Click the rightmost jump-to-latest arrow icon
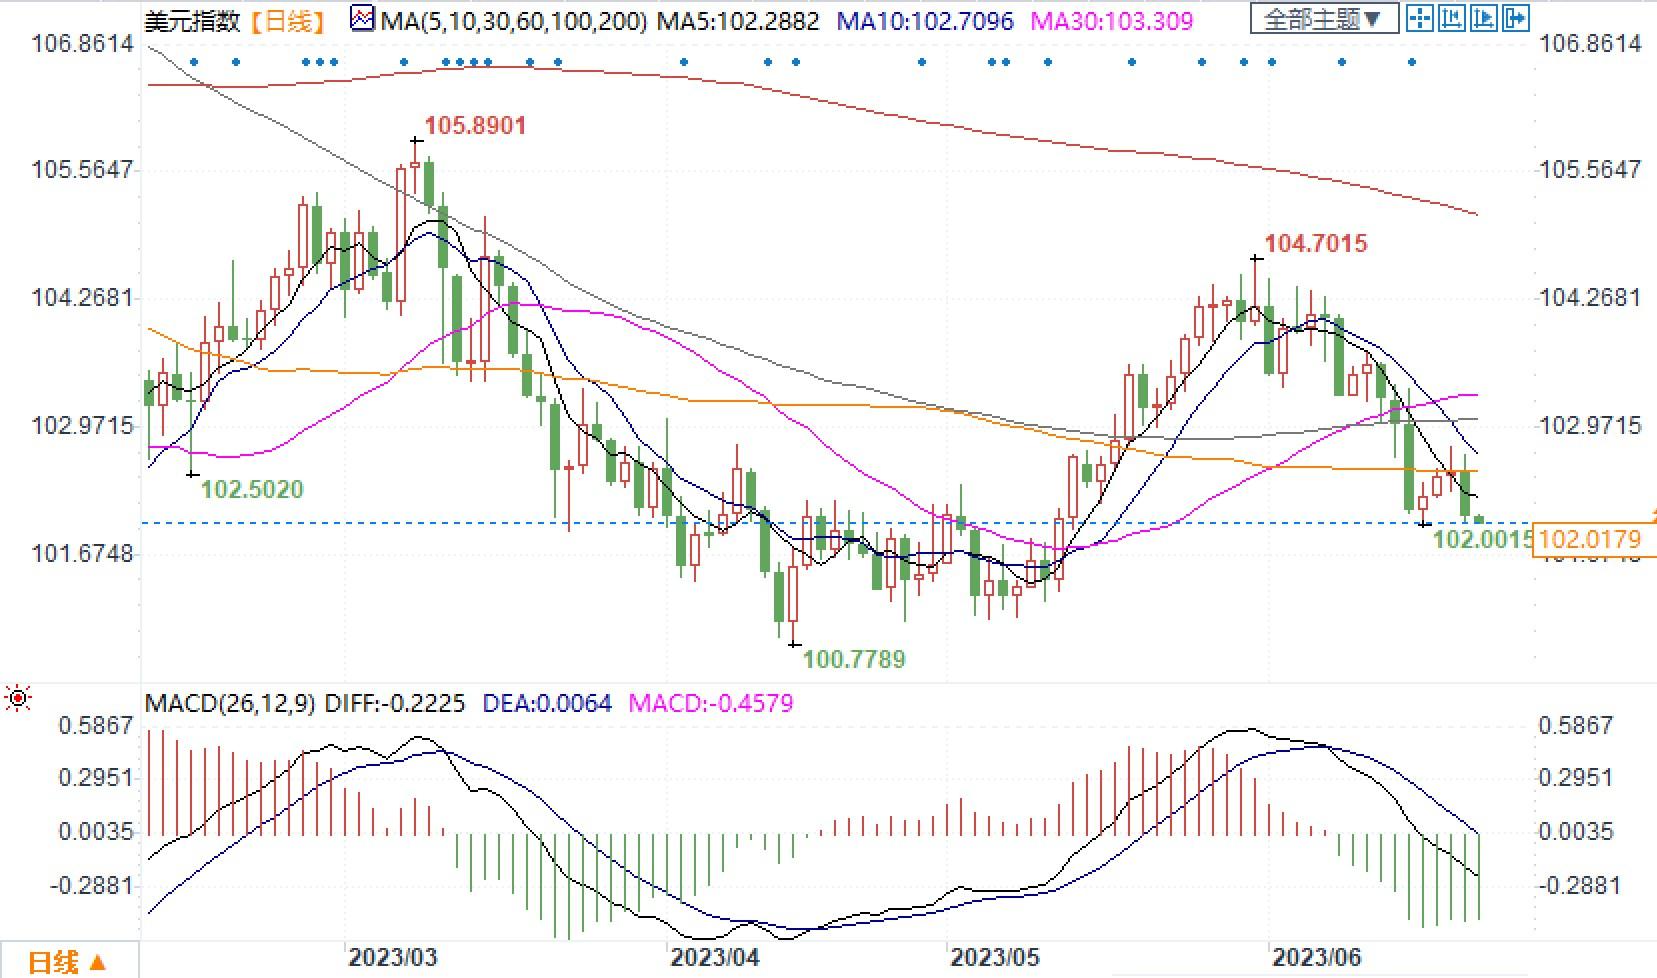 click(1516, 18)
